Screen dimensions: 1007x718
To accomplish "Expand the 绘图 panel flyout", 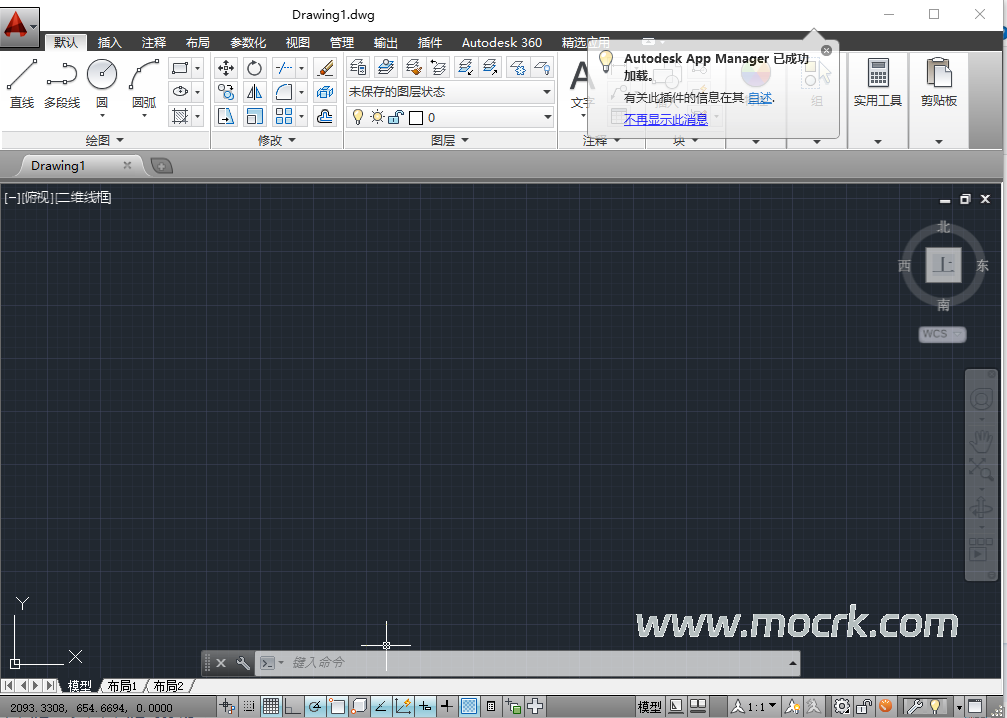I will (x=105, y=141).
